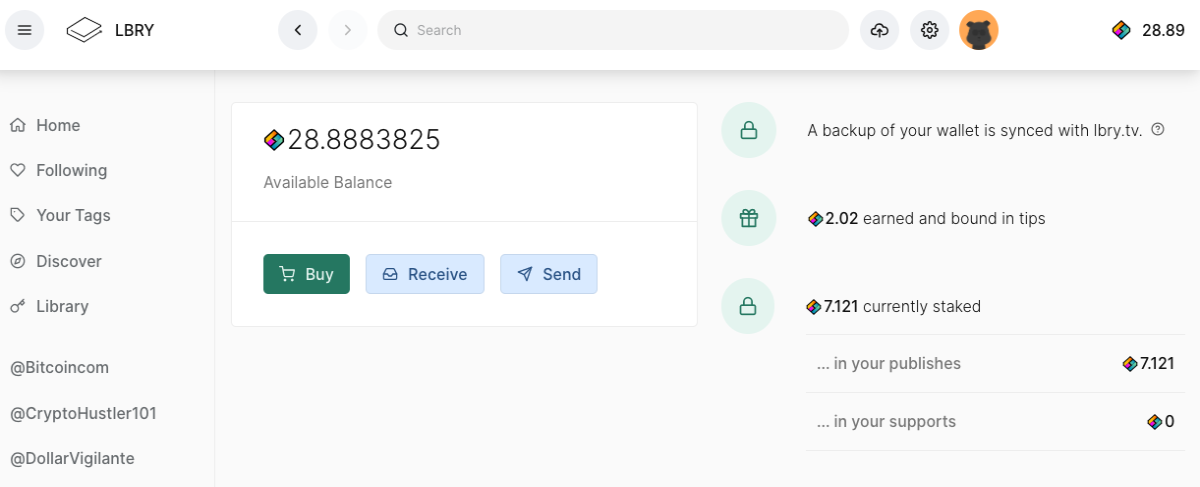Click the Your Tags tag icon

pos(17,215)
